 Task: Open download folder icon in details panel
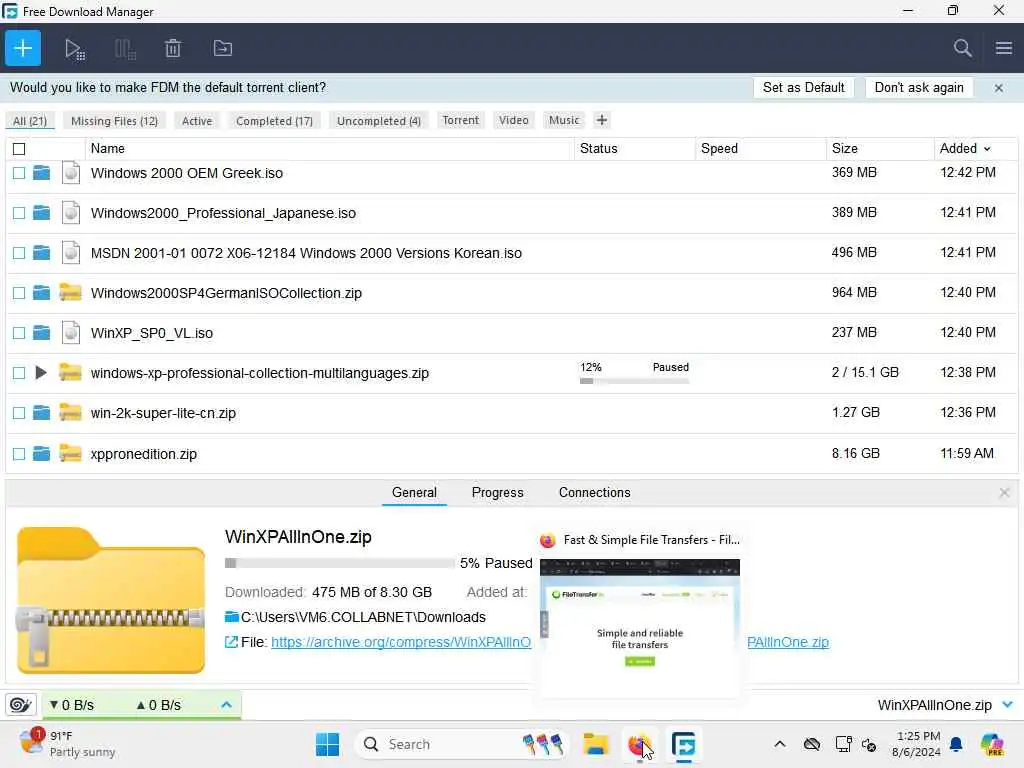[232, 616]
